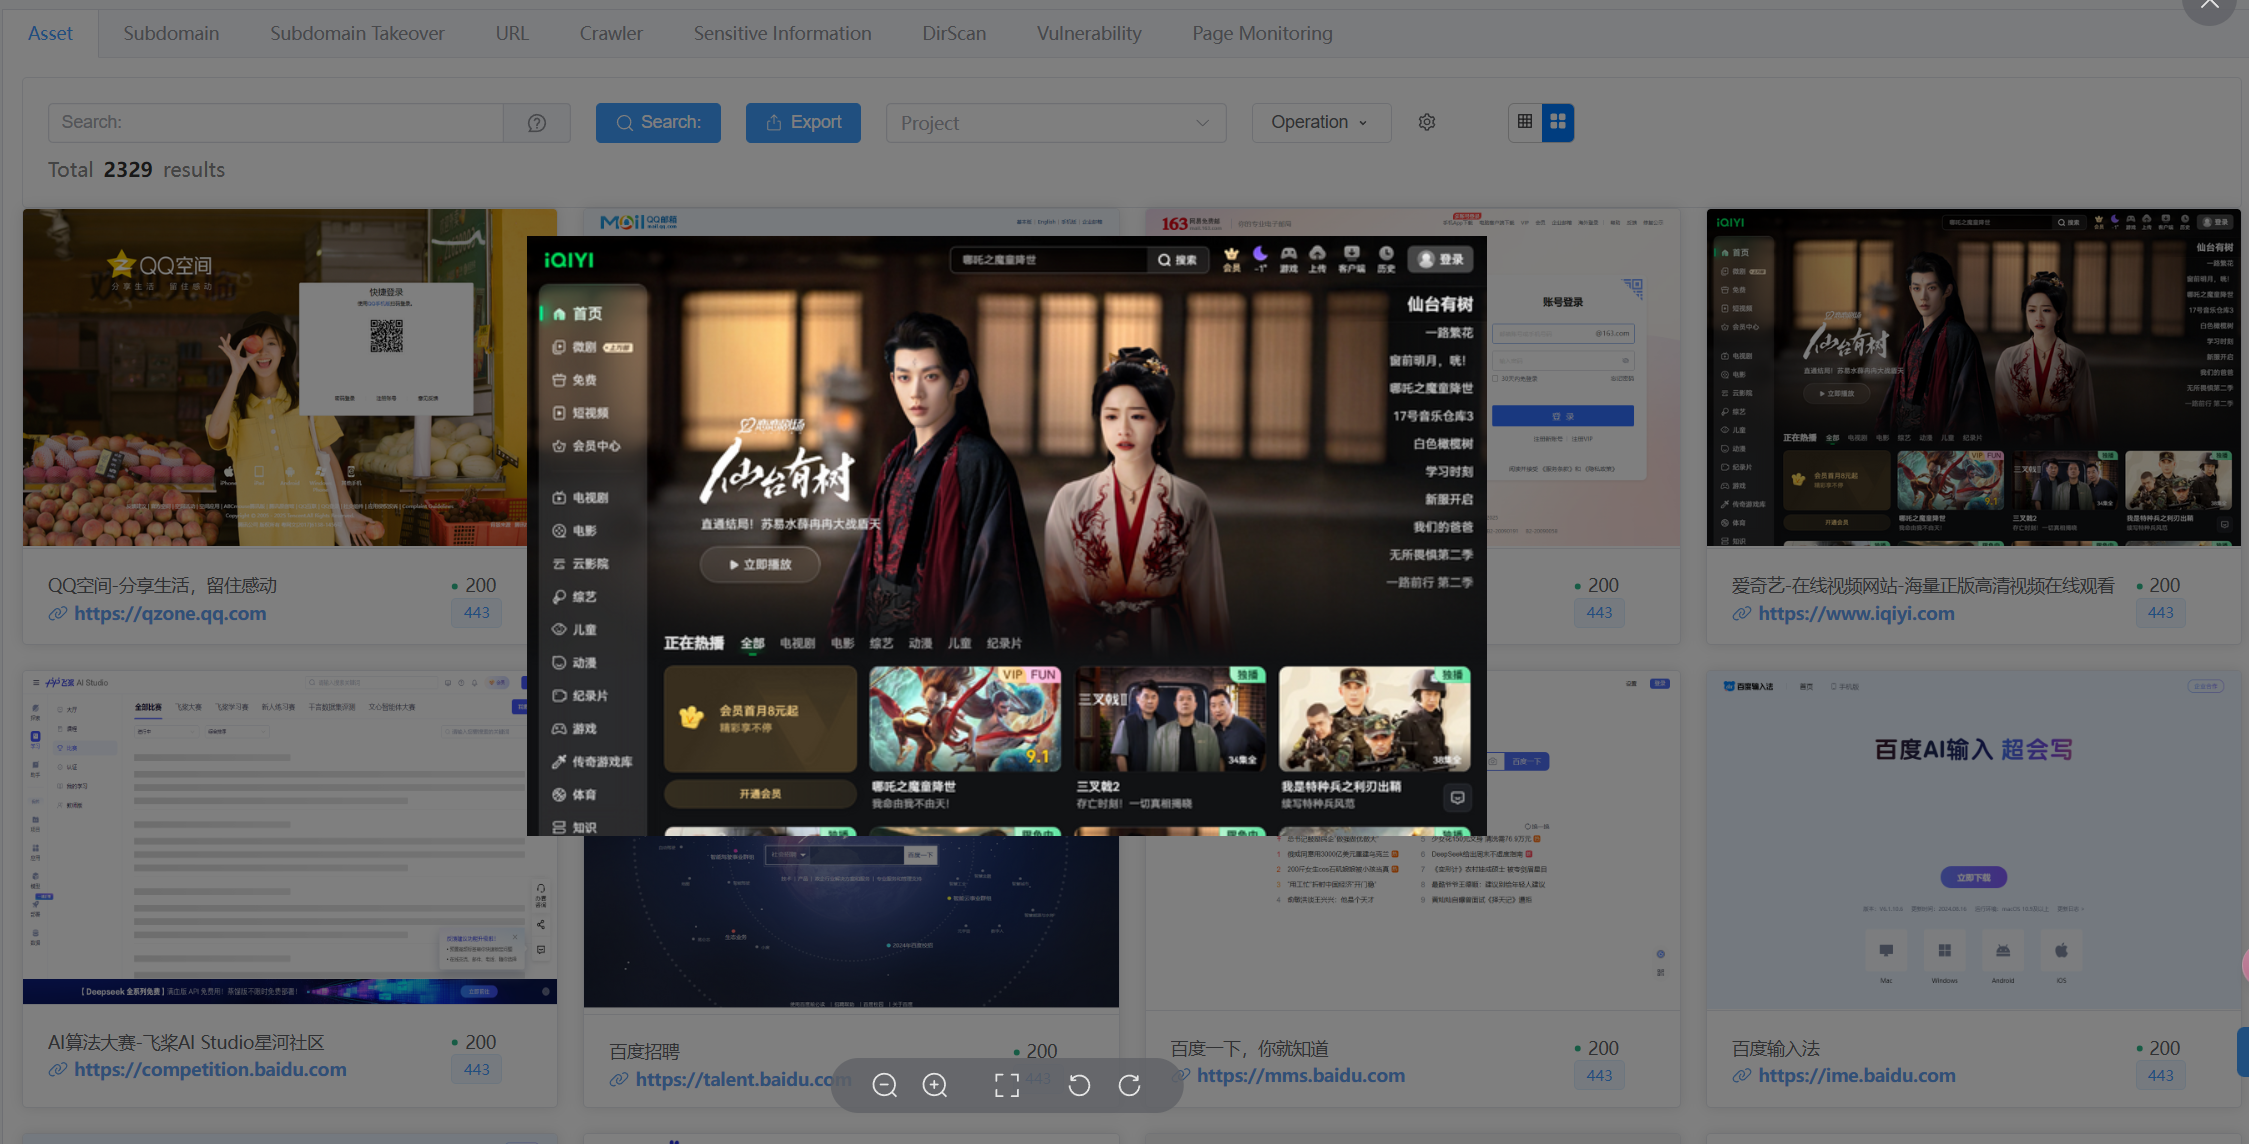Image resolution: width=2249 pixels, height=1144 pixels.
Task: Switch to the Subdomain tab
Action: [171, 33]
